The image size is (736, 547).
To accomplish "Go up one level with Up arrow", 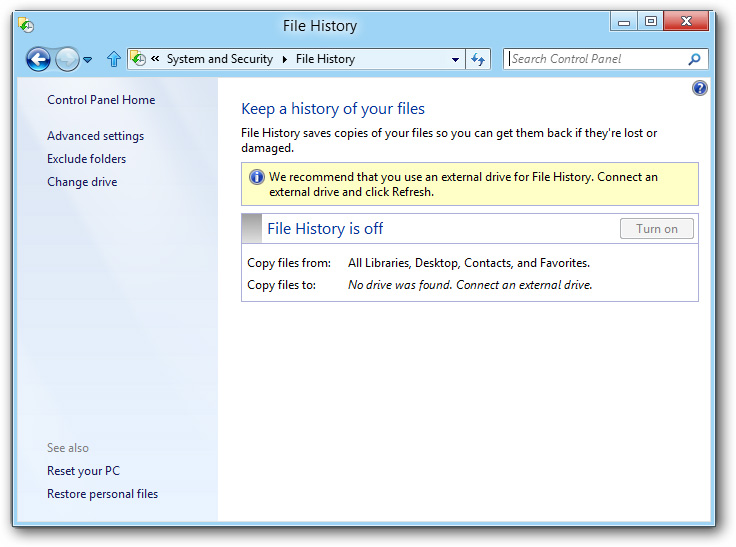I will (114, 59).
